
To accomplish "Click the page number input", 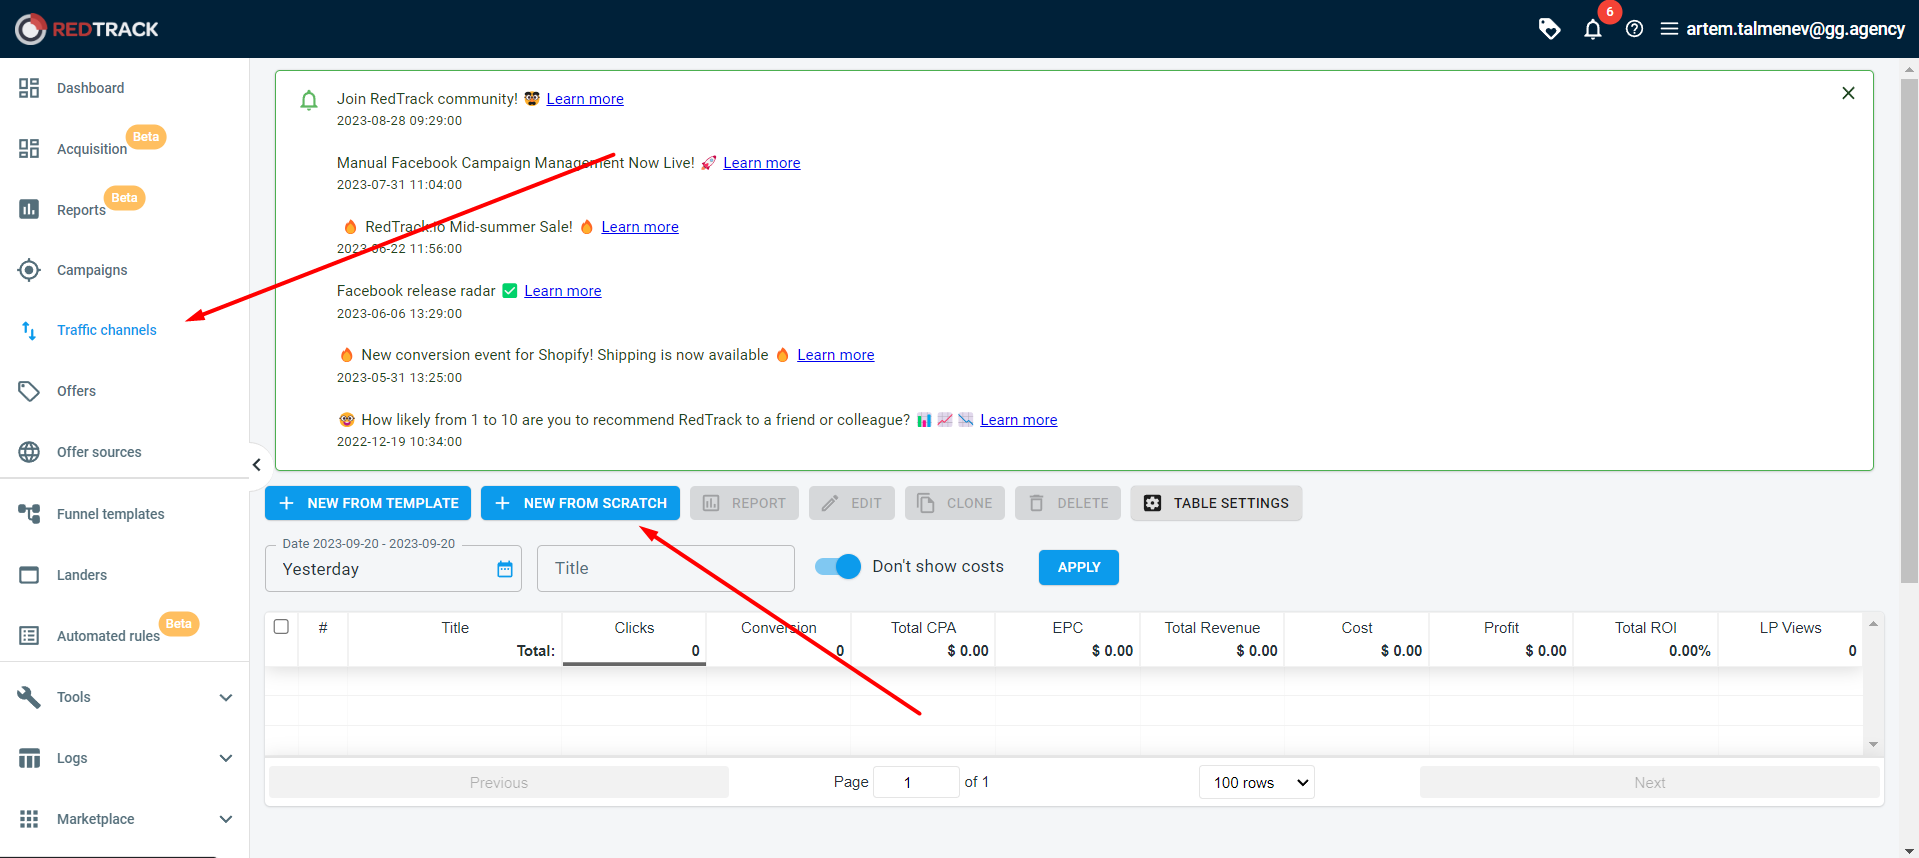I will click(x=916, y=782).
